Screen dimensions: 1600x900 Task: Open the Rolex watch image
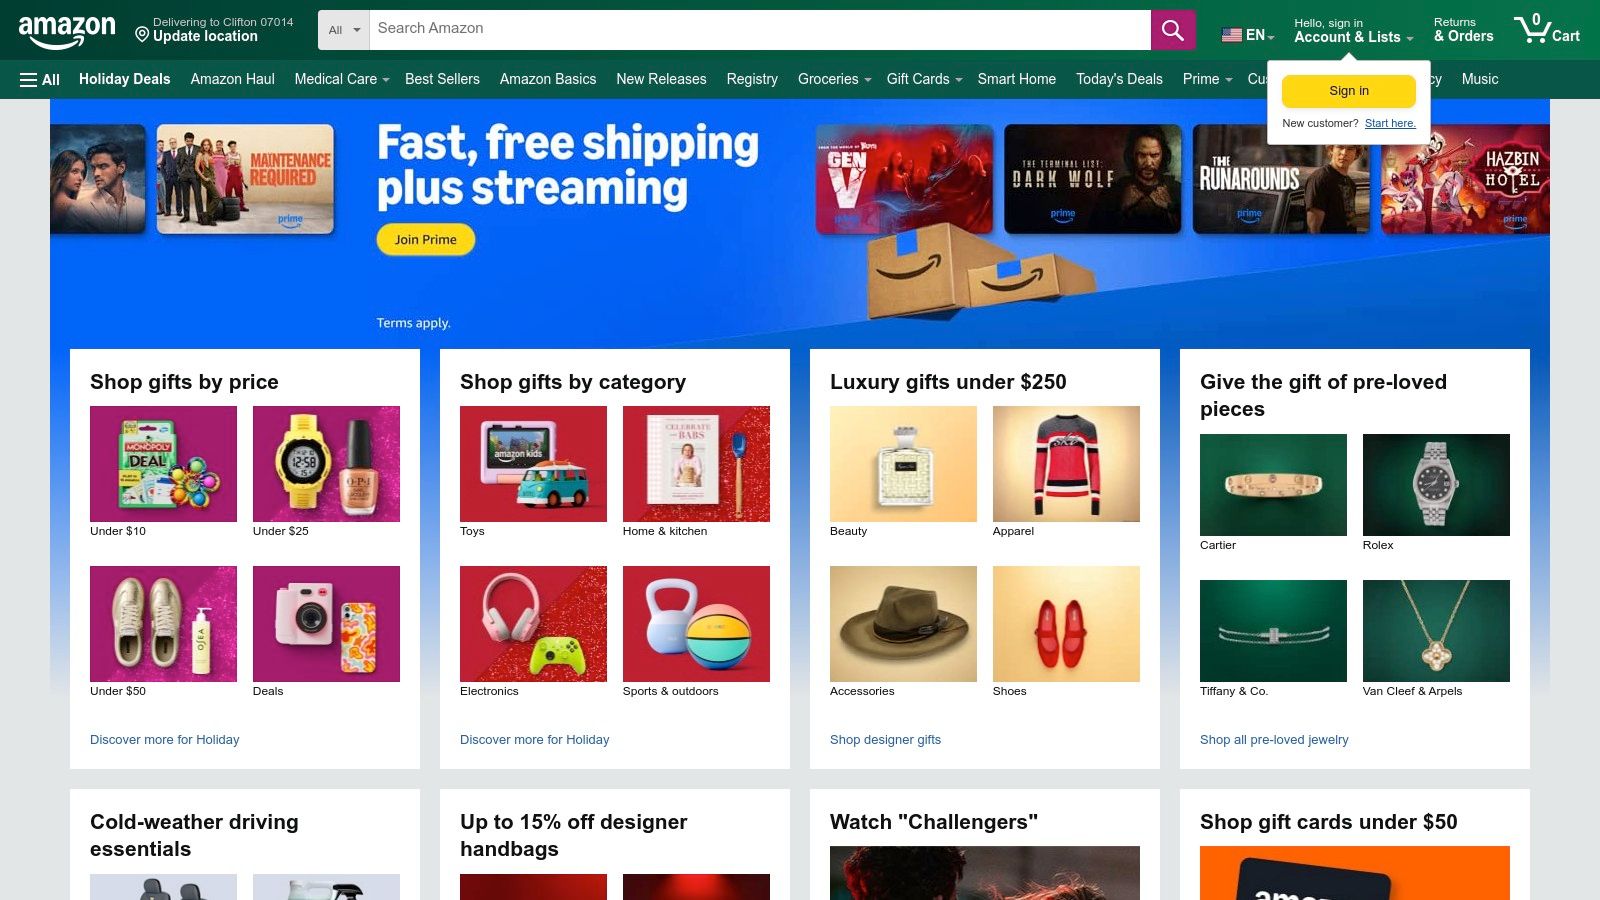click(x=1436, y=485)
